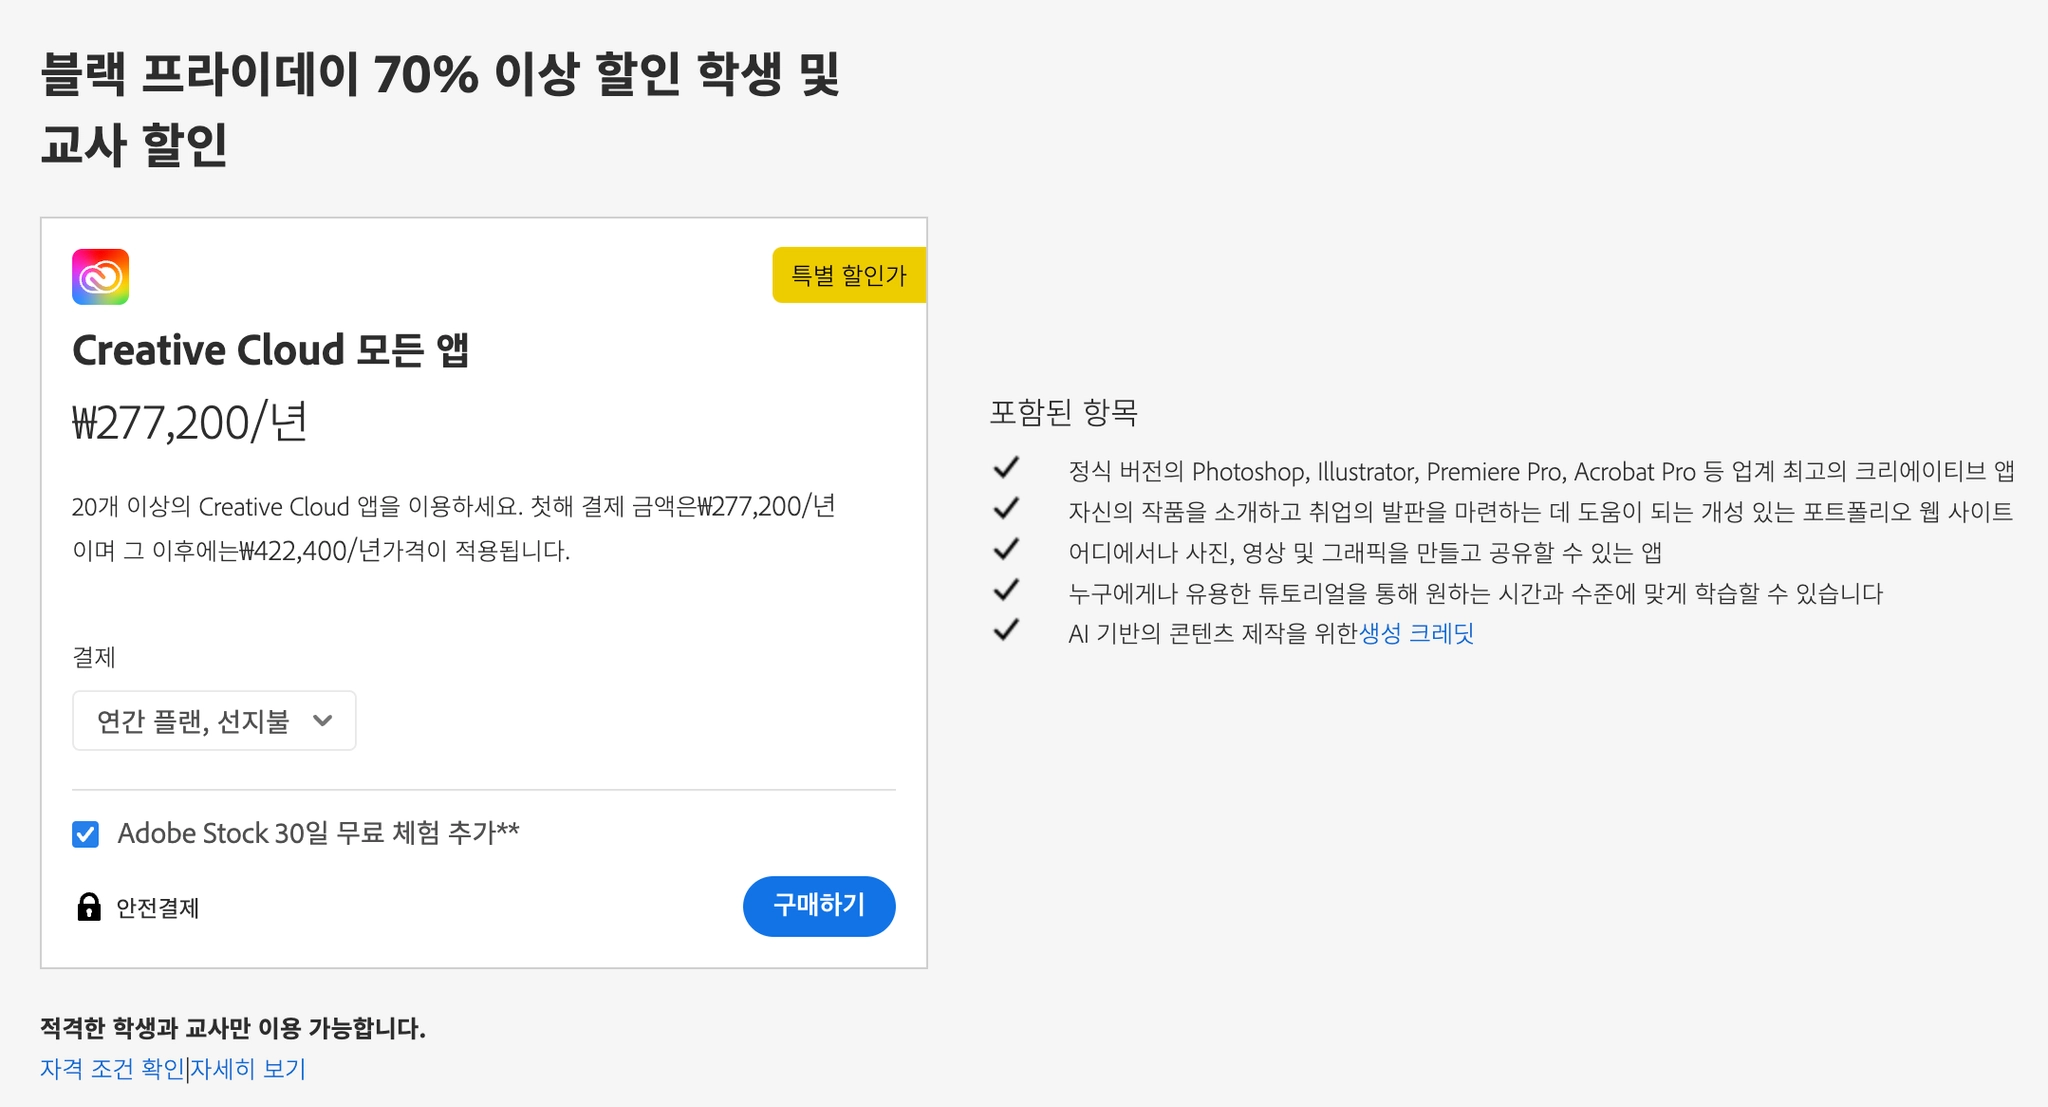The width and height of the screenshot is (2048, 1107).
Task: Open 자격 조건 확인 eligibility link
Action: click(112, 1069)
